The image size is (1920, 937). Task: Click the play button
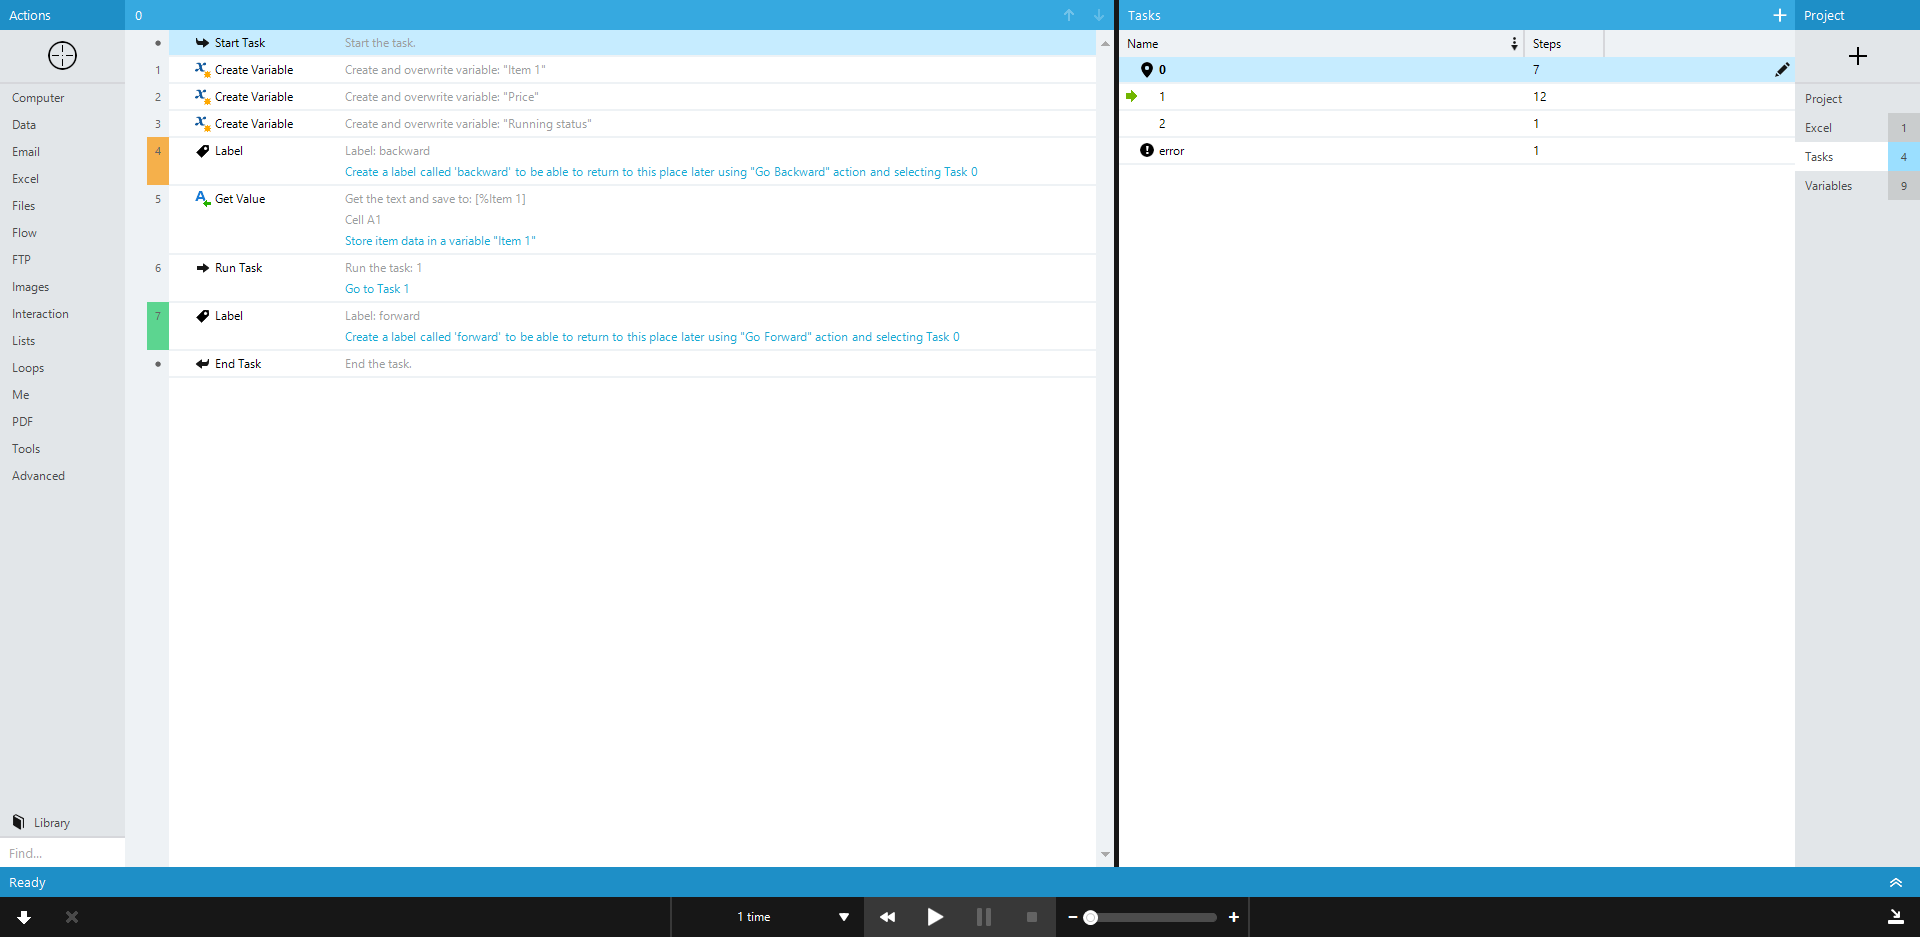[935, 917]
